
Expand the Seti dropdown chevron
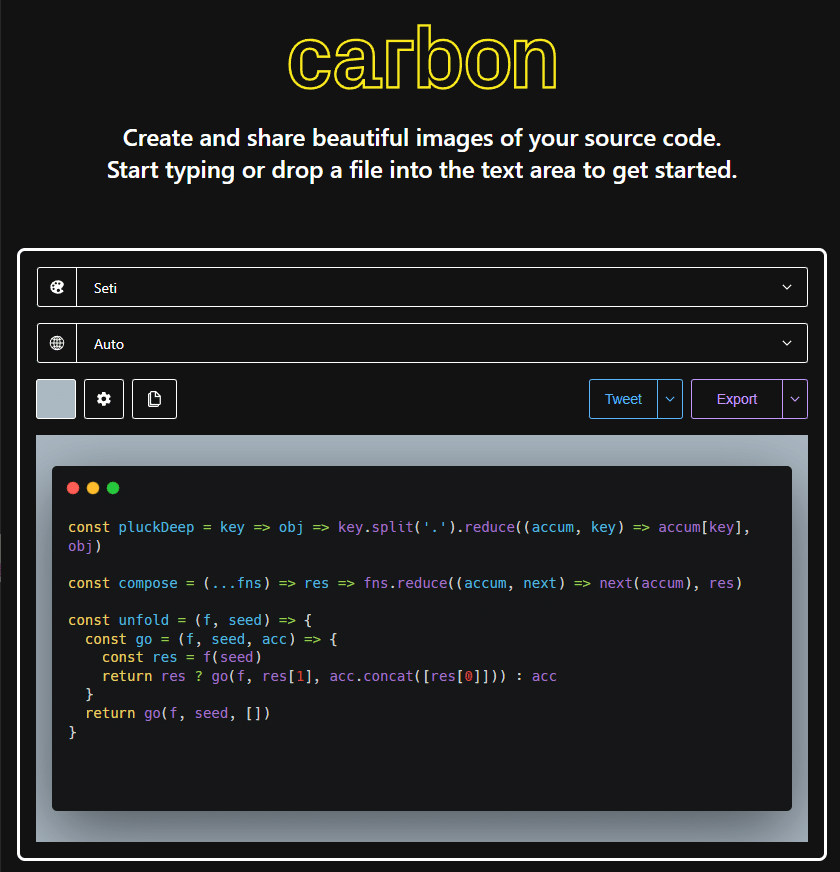[x=787, y=287]
